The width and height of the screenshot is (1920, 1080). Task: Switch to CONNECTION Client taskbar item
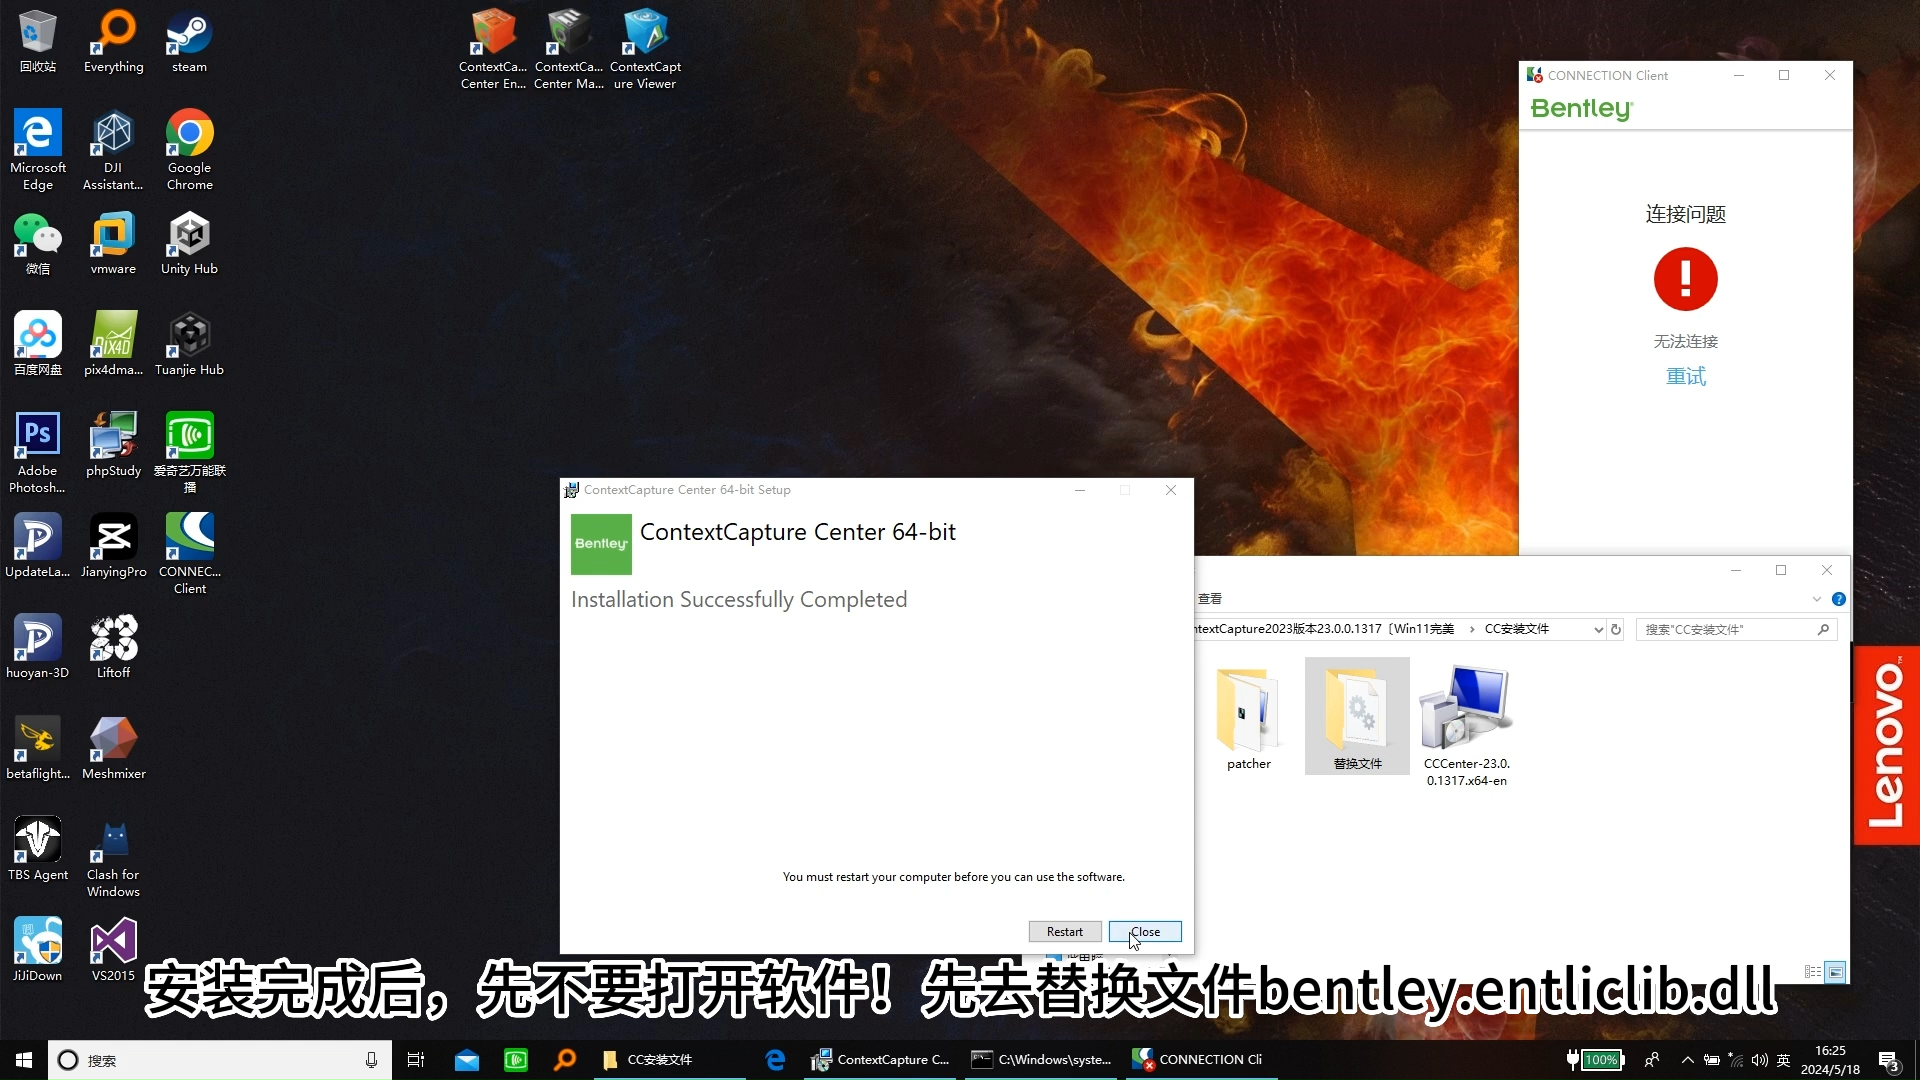point(1201,1060)
